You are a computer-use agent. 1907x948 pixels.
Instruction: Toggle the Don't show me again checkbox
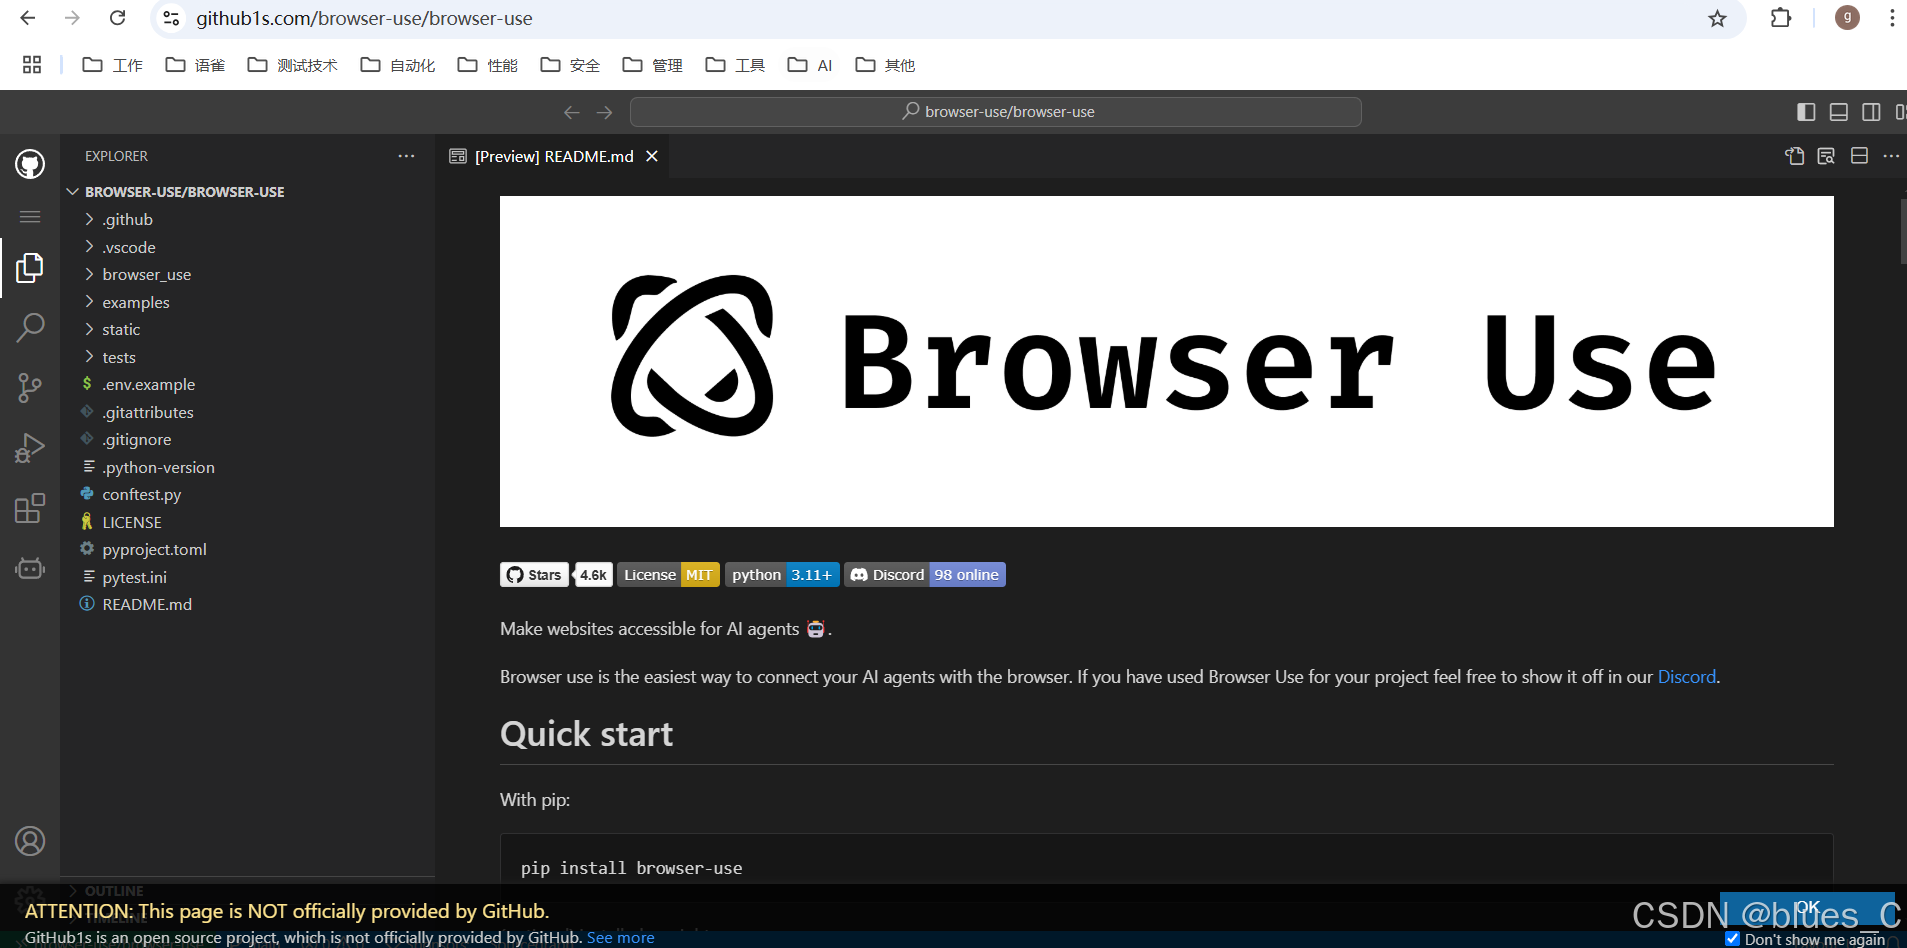(x=1733, y=939)
